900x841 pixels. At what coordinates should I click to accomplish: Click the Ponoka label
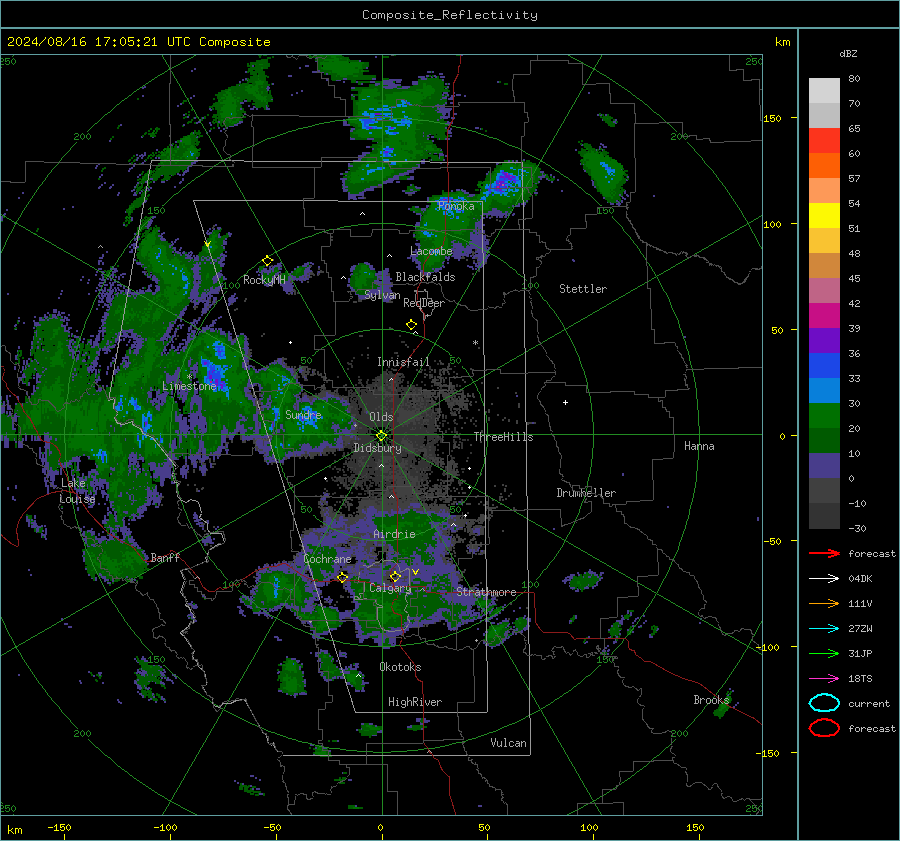click(456, 206)
